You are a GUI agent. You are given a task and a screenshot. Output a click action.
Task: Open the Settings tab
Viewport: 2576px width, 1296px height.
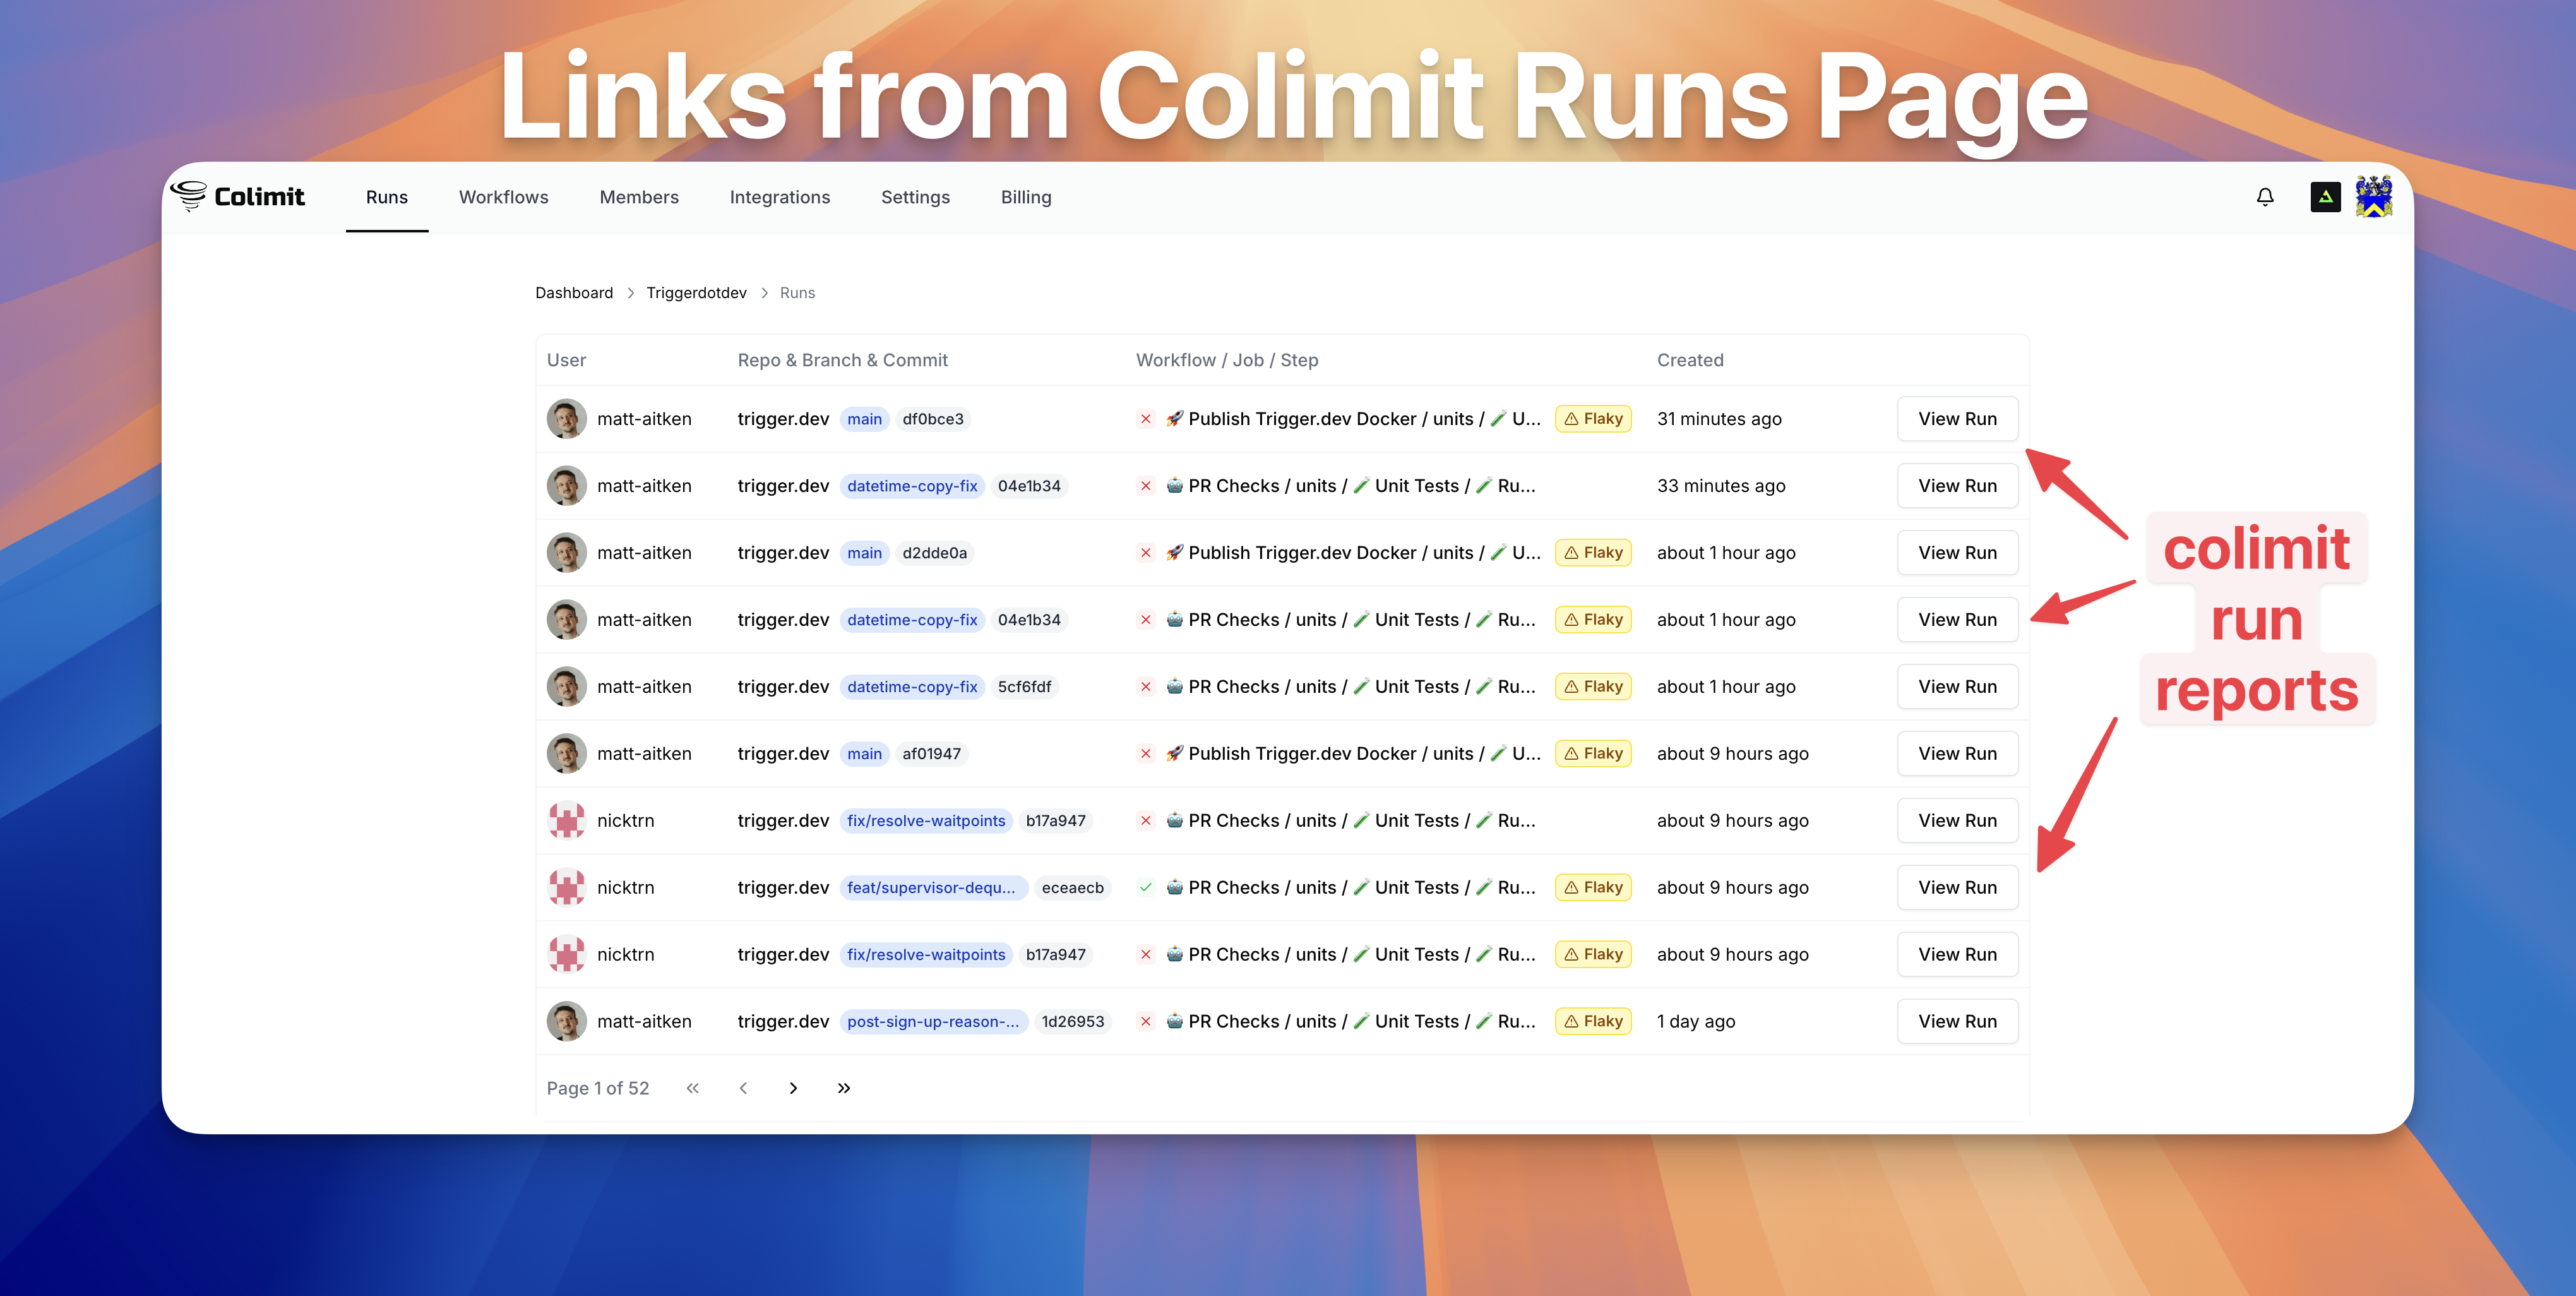coord(915,197)
